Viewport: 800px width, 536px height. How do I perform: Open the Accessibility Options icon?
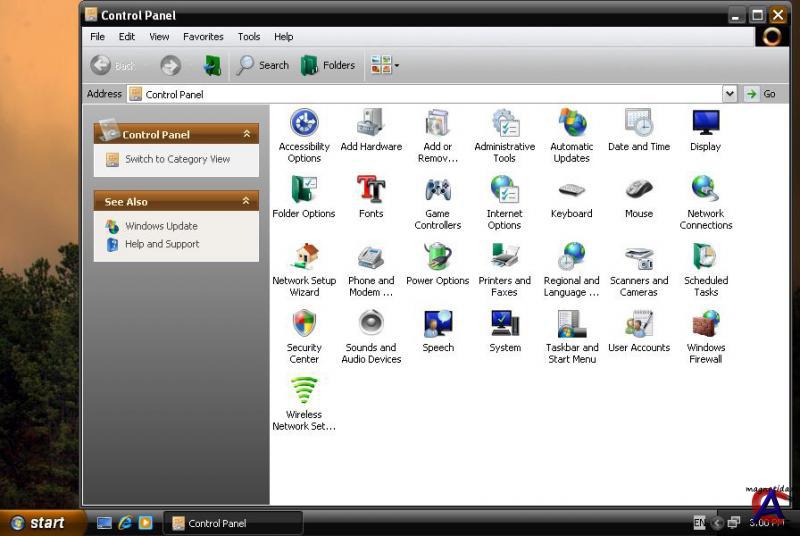304,125
